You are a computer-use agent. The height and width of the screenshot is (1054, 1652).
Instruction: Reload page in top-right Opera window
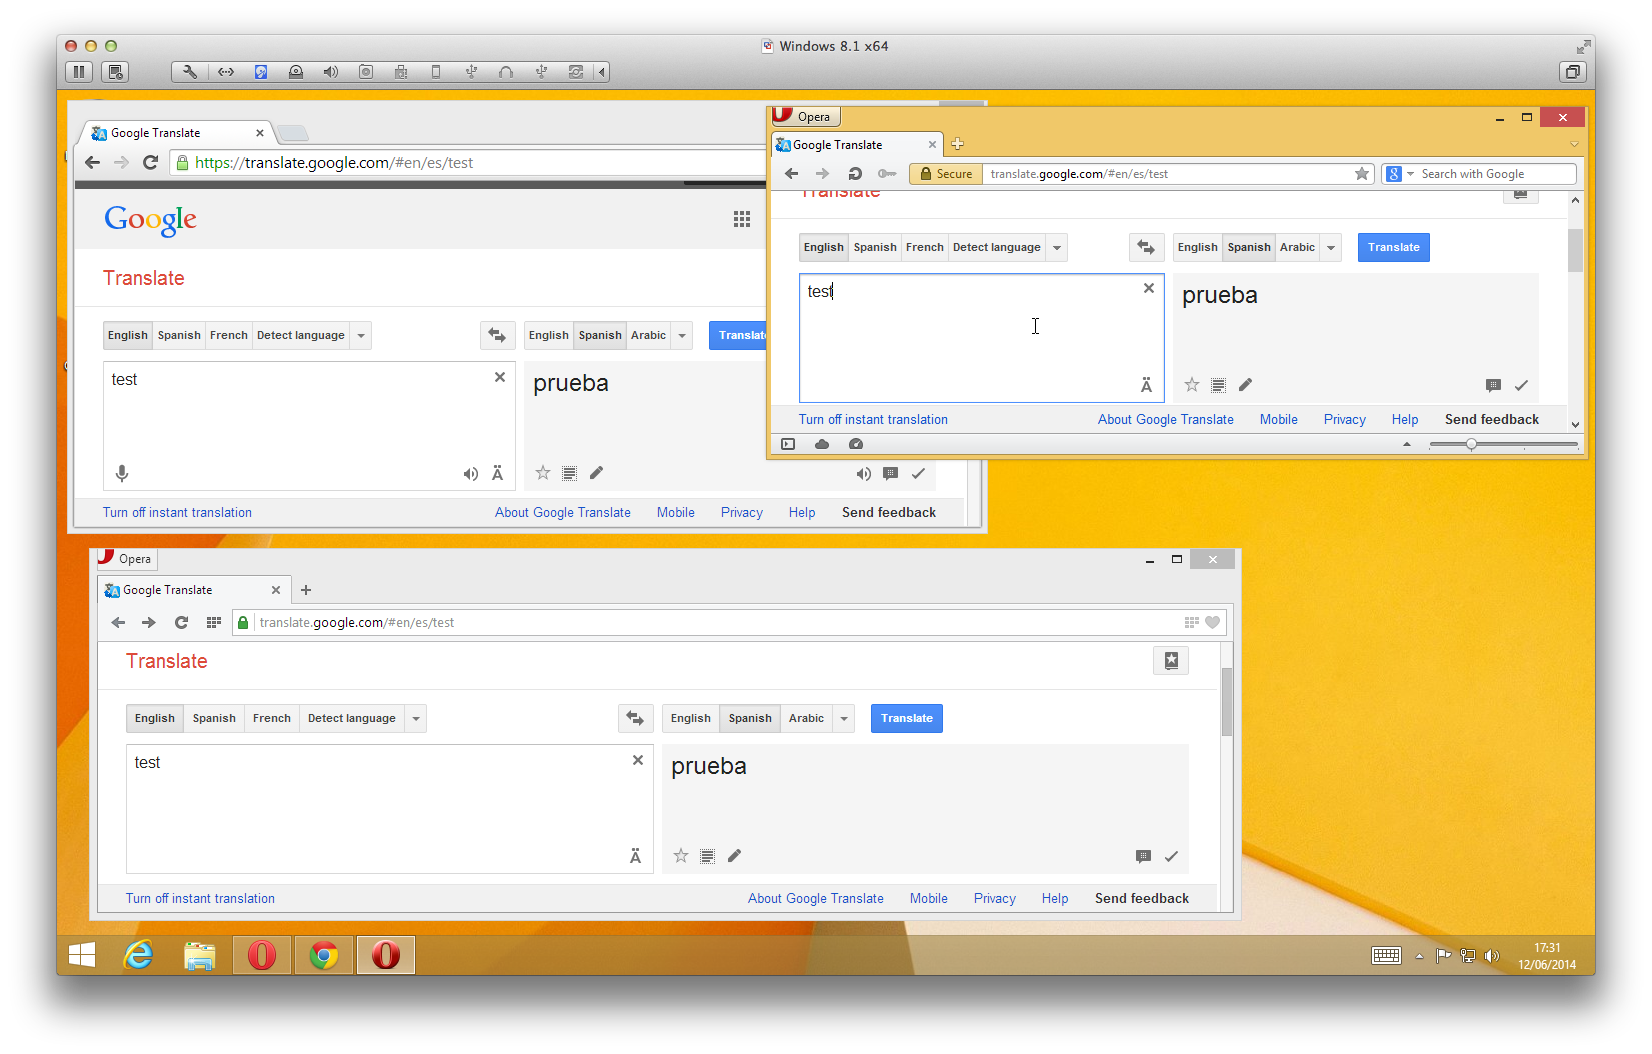click(x=855, y=174)
